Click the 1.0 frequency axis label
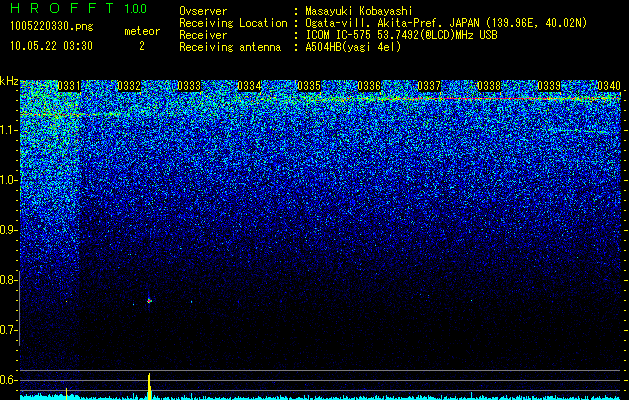Viewport: 629px width, 400px height. (x=8, y=181)
